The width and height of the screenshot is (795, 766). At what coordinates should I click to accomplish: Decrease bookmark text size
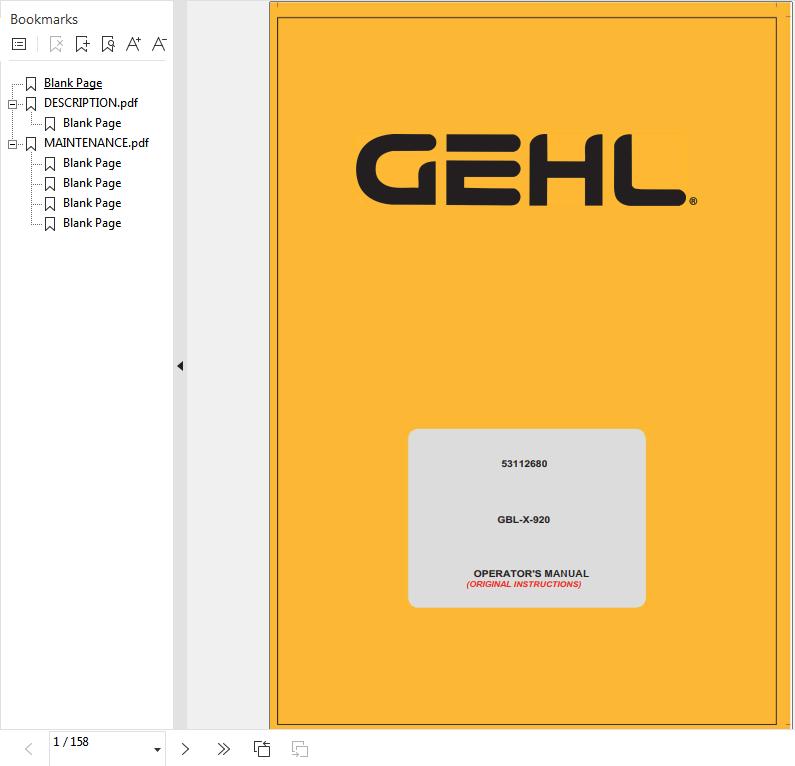coord(158,44)
